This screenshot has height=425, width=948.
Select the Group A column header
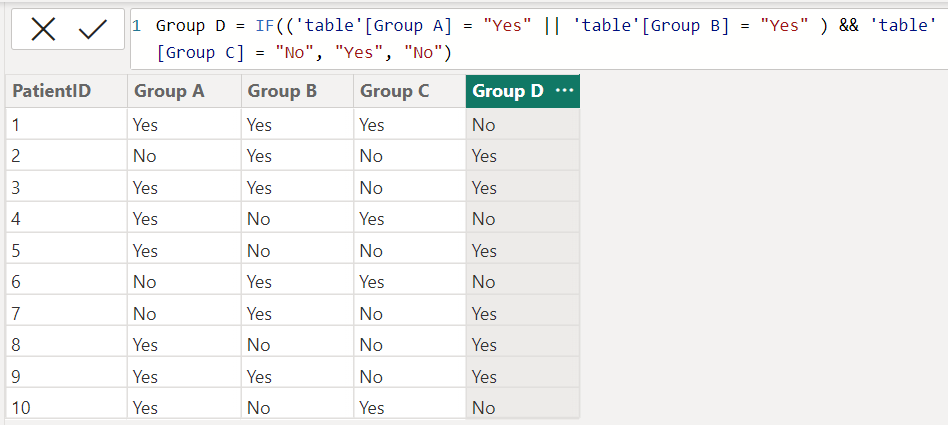click(x=184, y=91)
